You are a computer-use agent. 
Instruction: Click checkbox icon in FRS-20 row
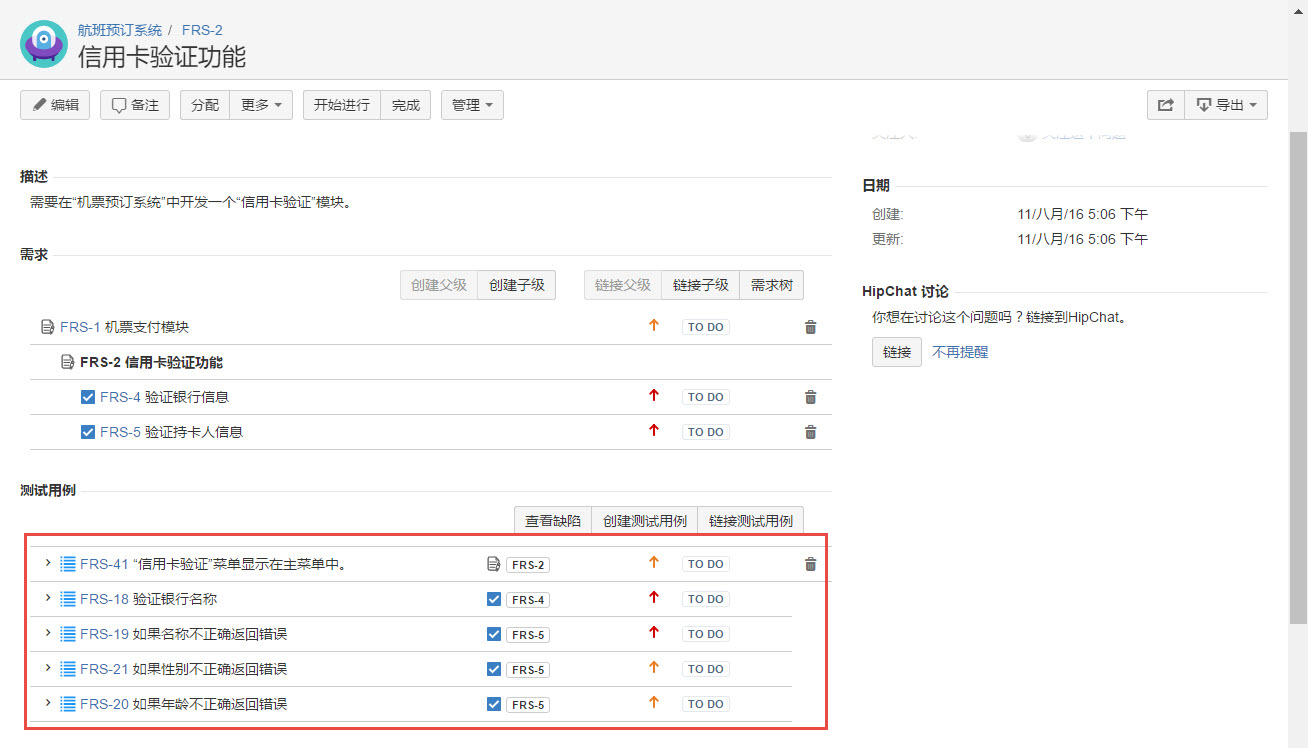tap(493, 704)
